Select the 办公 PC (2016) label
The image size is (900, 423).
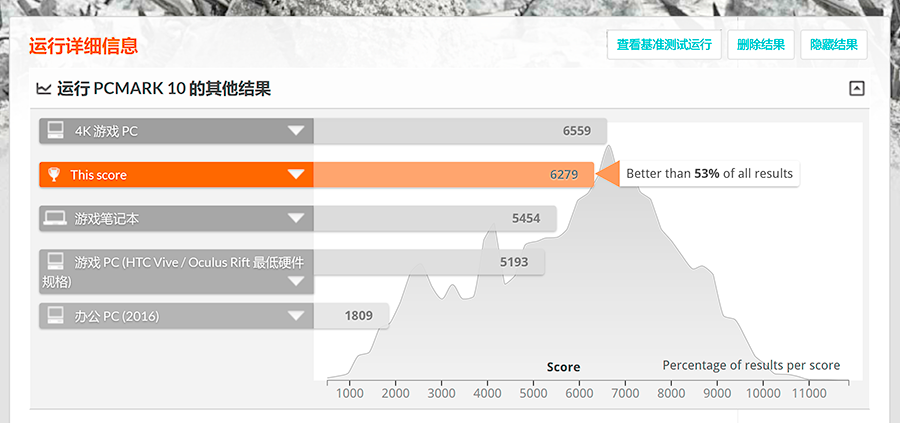[117, 316]
